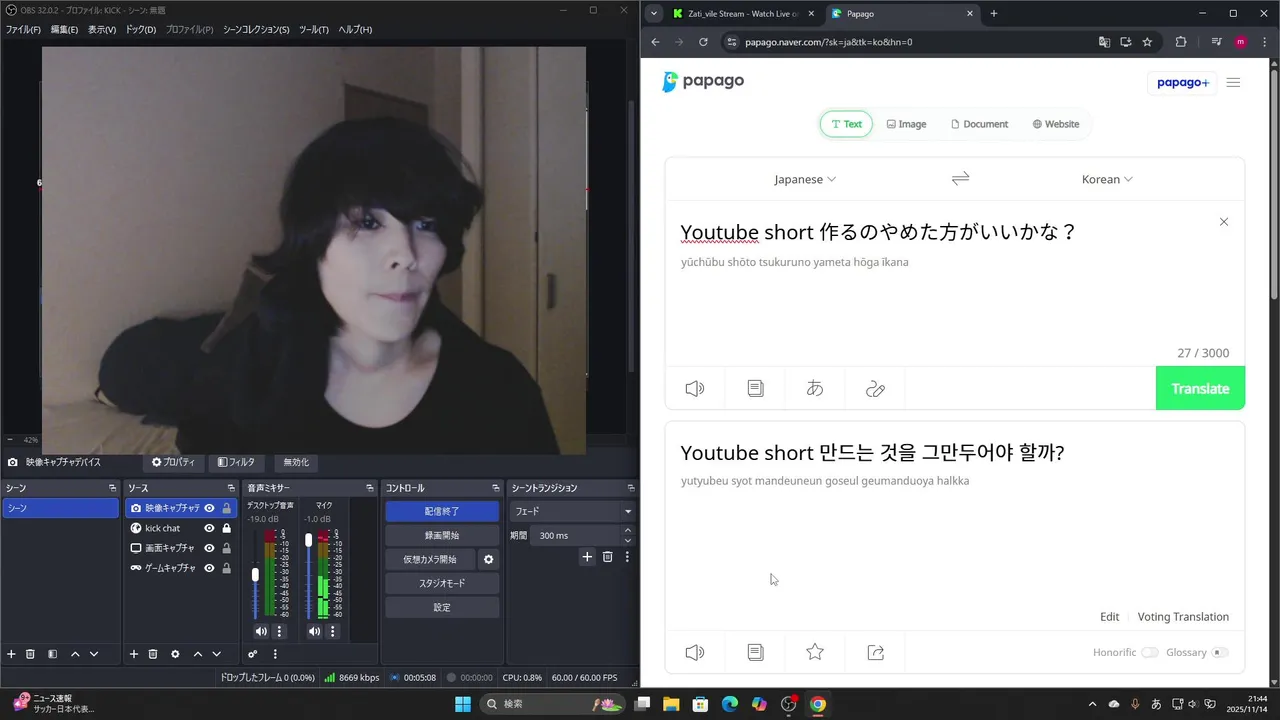Delete the selected scene in OBS
Viewport: 1280px width, 720px height.
30,654
